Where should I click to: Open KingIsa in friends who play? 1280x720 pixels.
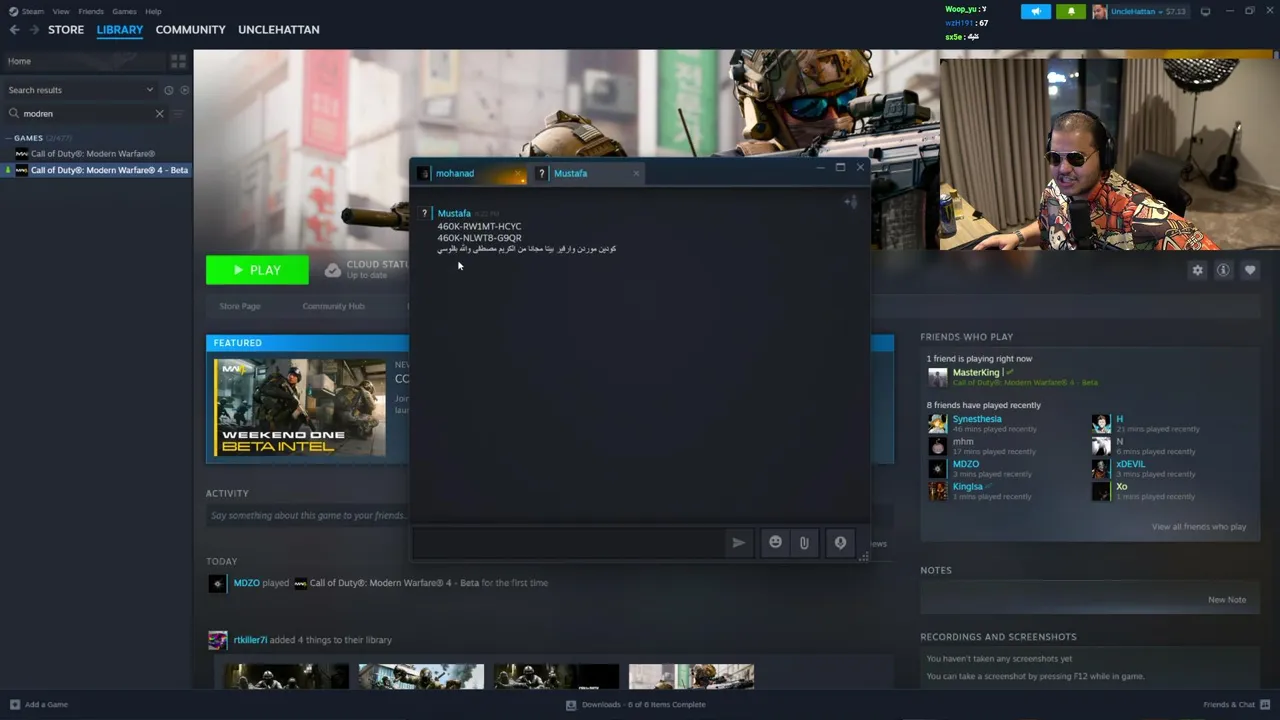coord(967,487)
